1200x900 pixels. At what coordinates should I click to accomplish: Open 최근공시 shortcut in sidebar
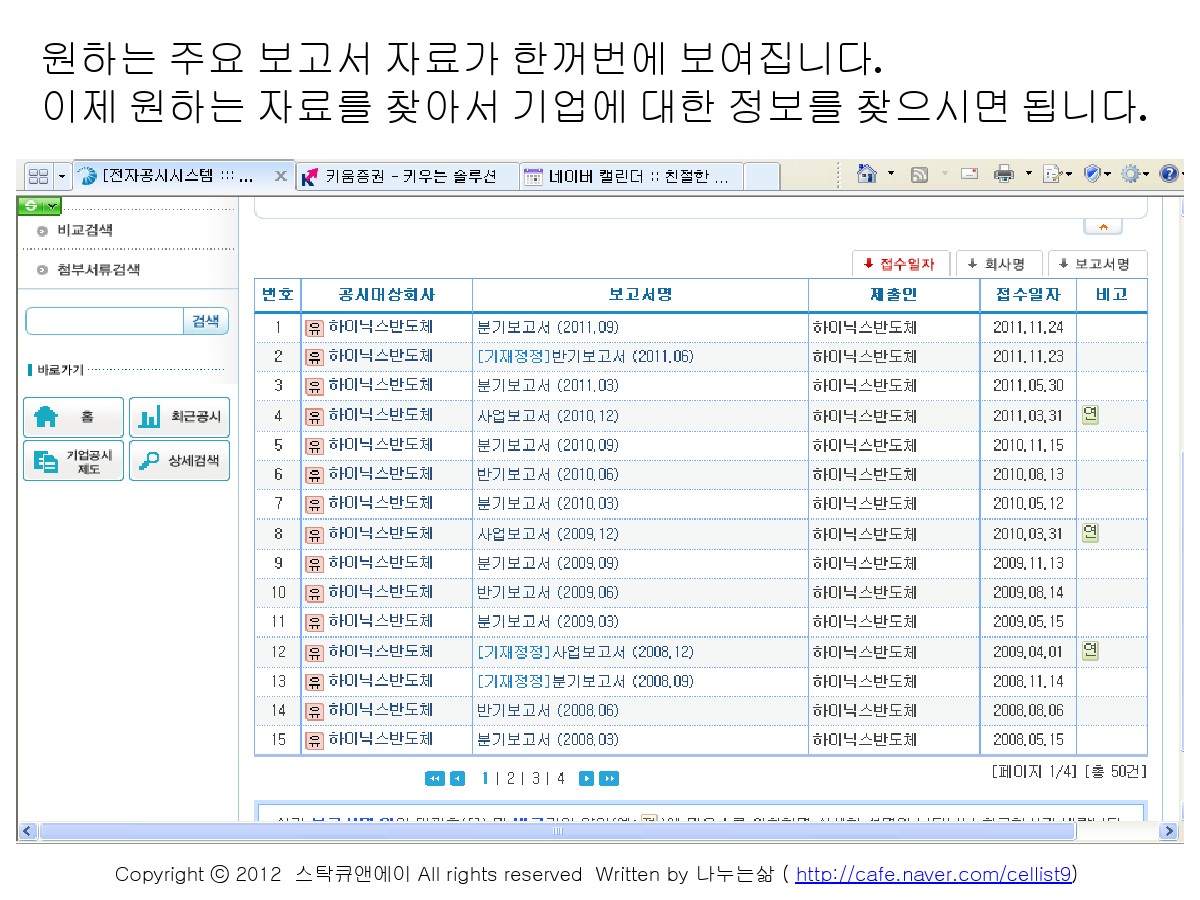(x=180, y=418)
